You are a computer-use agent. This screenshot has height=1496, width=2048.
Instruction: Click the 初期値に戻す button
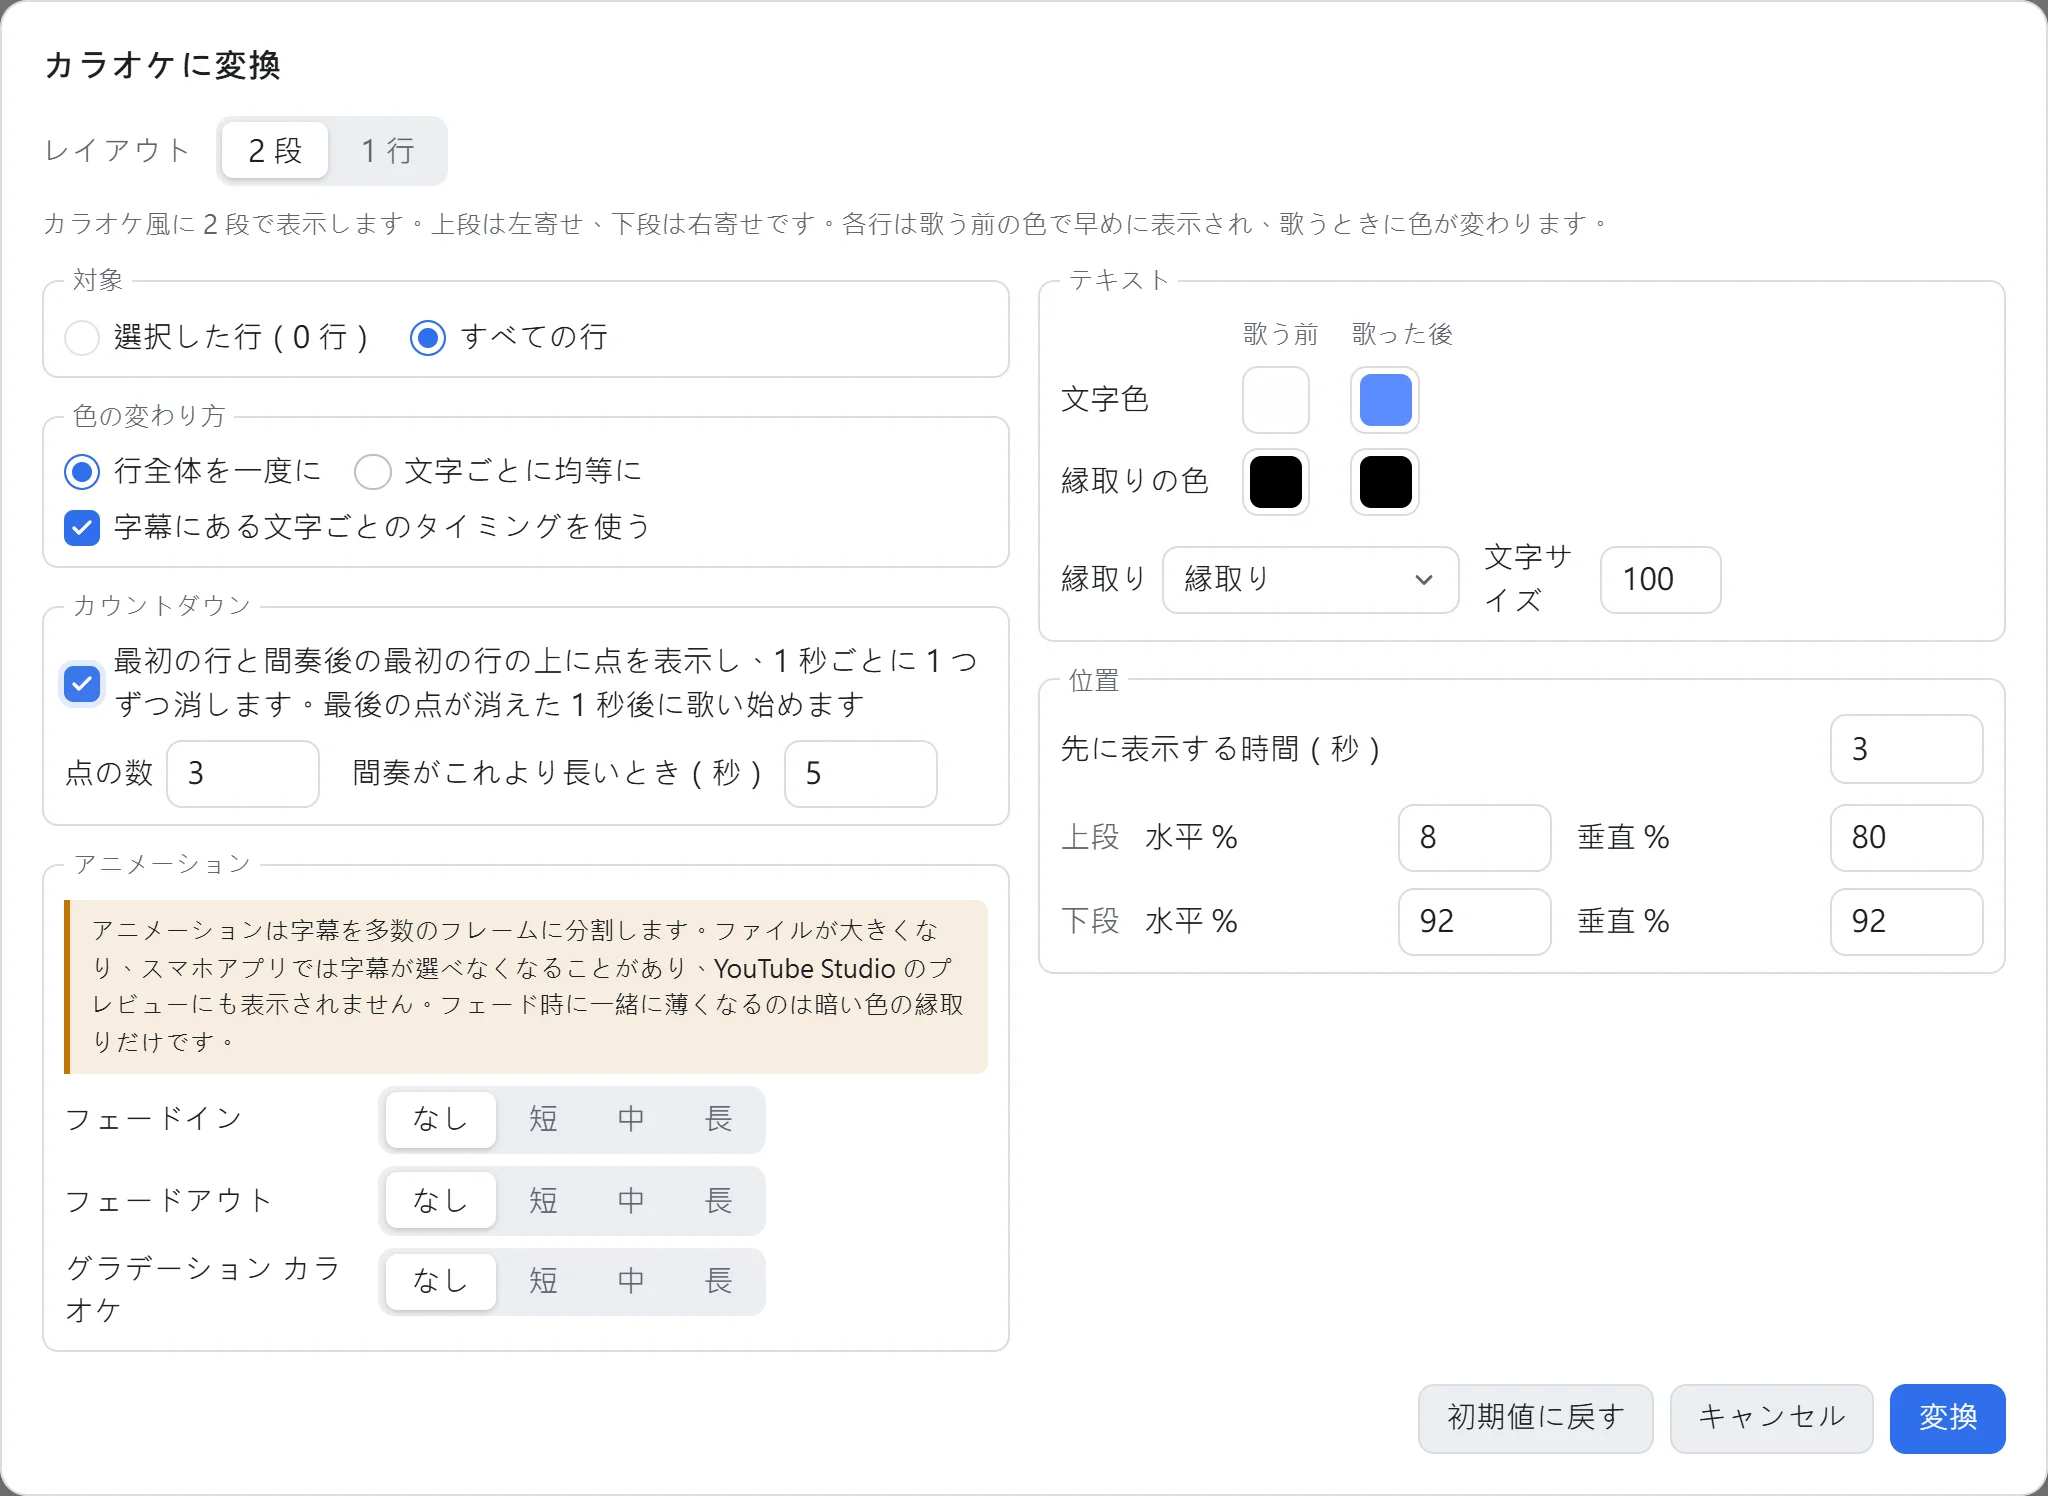click(1535, 1418)
